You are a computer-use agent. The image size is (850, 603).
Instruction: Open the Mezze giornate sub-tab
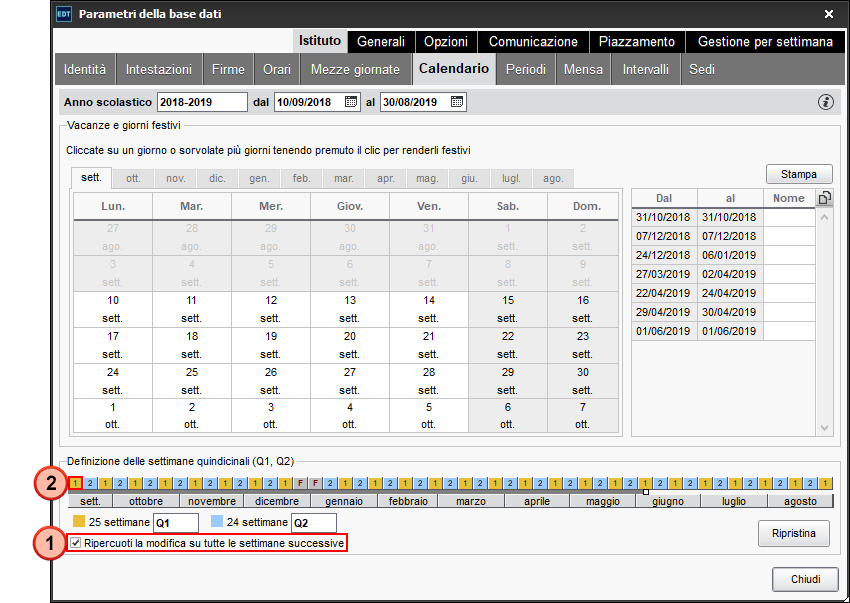(355, 69)
